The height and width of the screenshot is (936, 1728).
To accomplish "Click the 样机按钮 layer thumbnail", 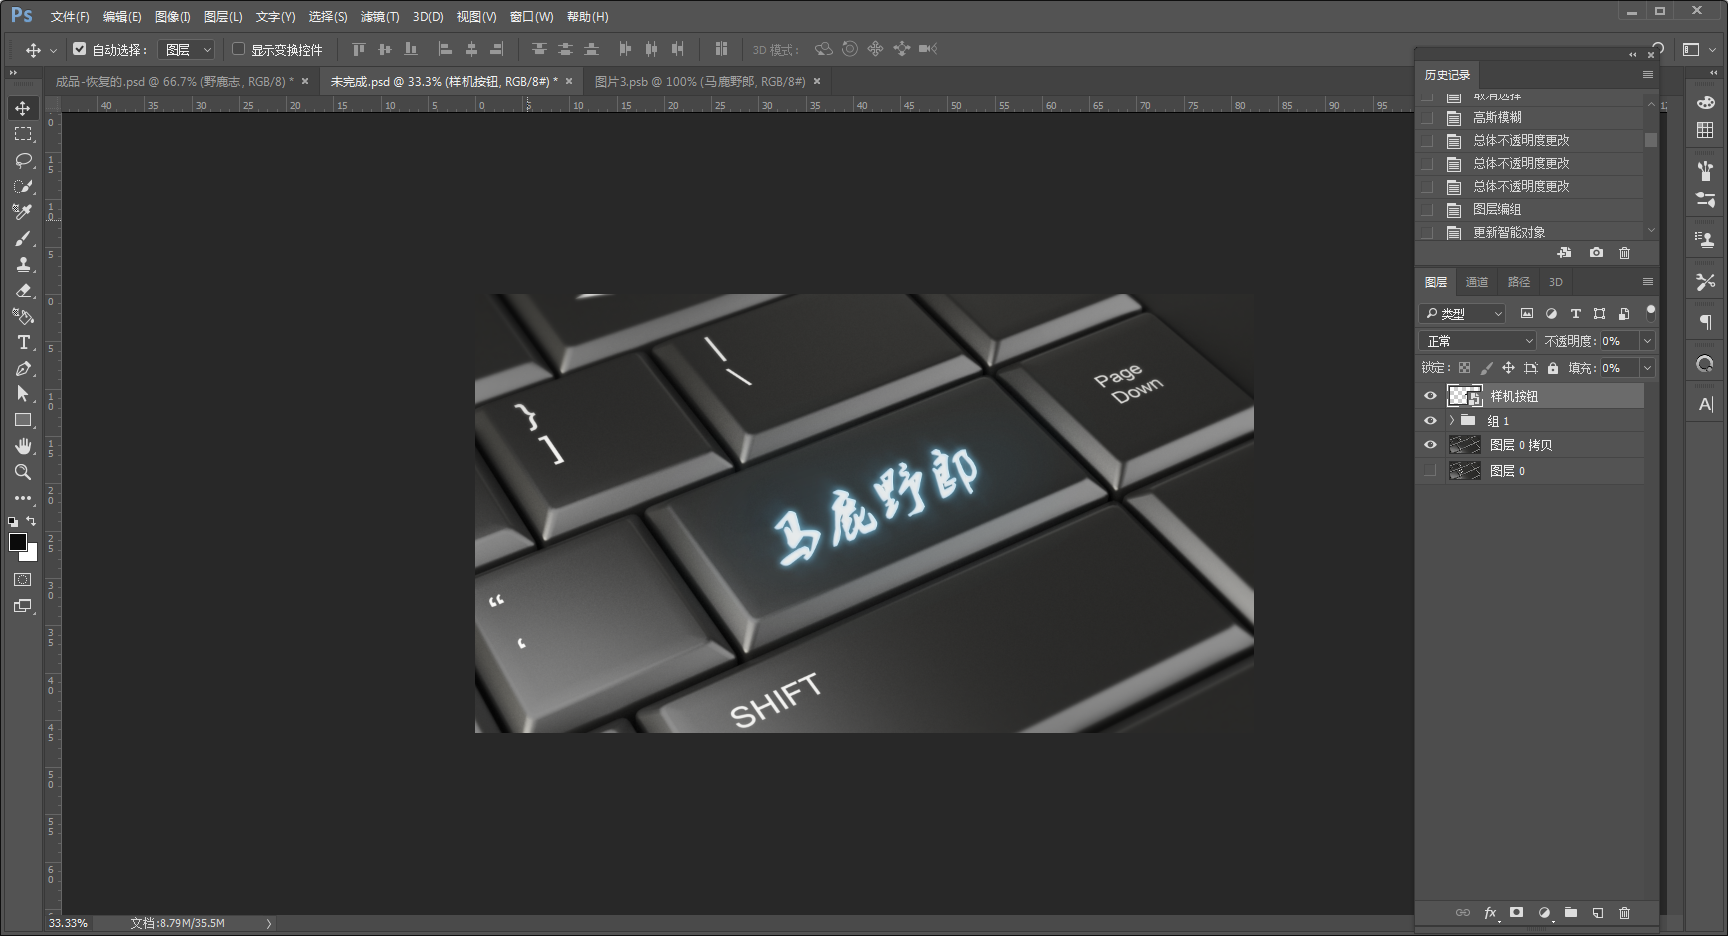I will 1465,396.
